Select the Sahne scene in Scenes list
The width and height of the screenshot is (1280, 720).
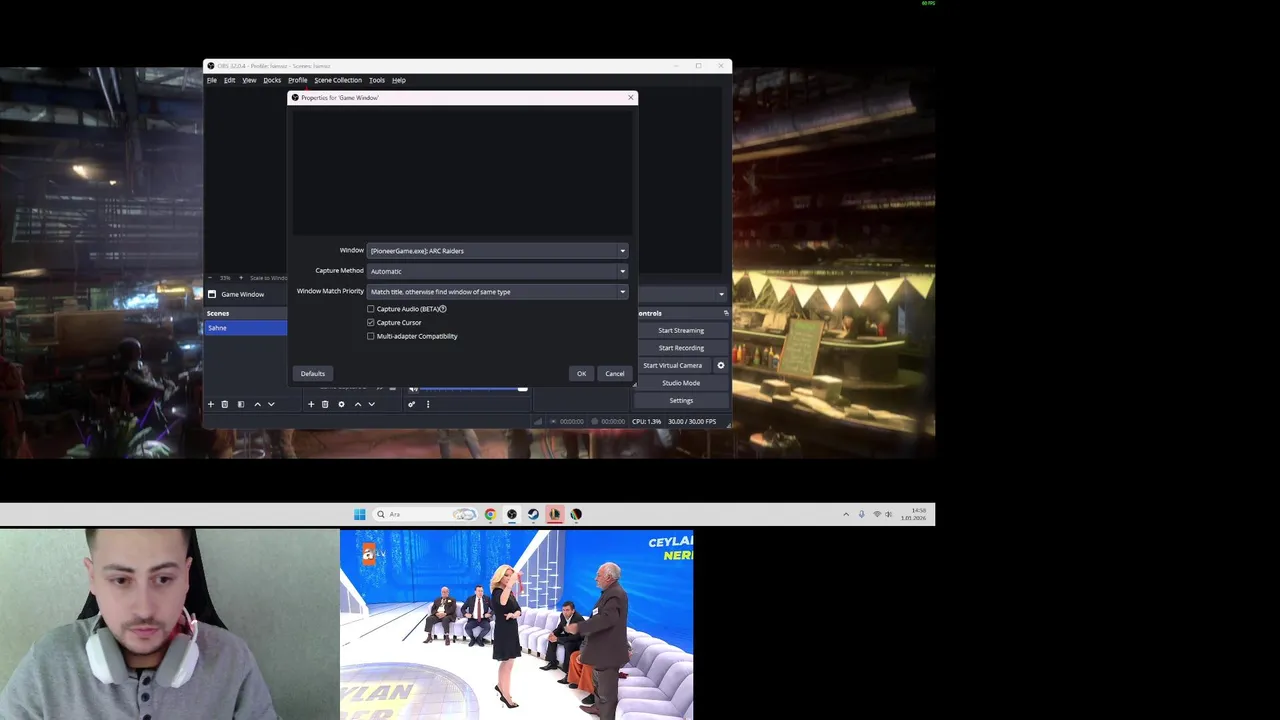pyautogui.click(x=246, y=328)
